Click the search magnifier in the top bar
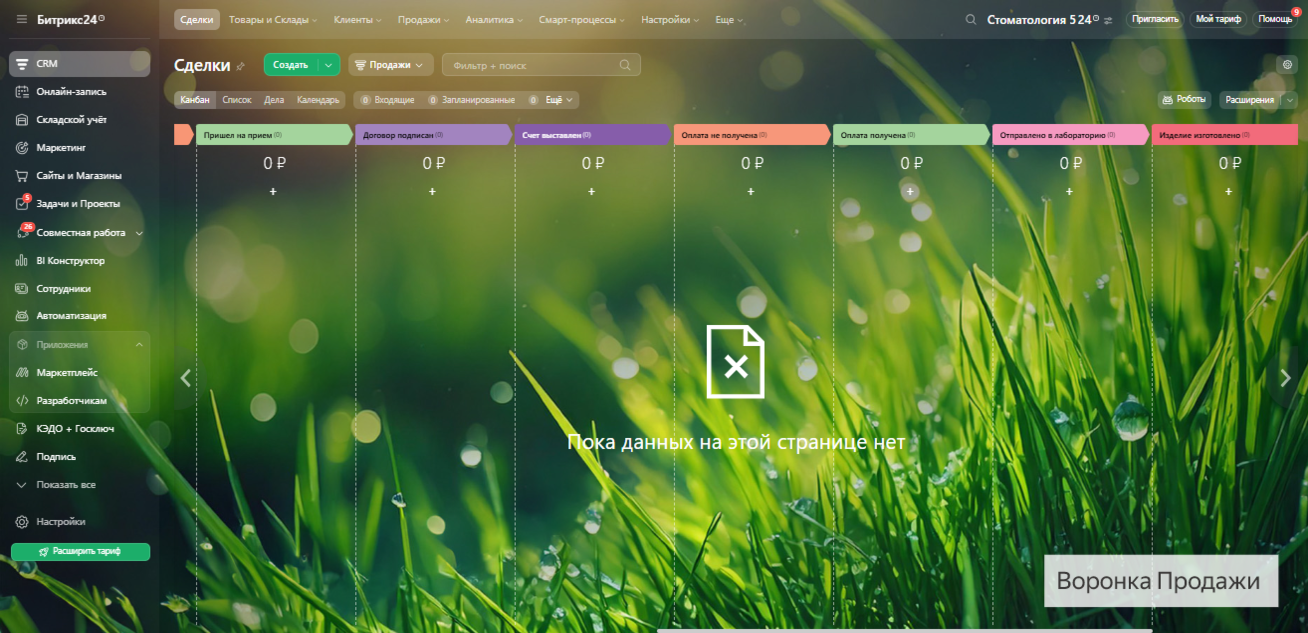 point(970,19)
